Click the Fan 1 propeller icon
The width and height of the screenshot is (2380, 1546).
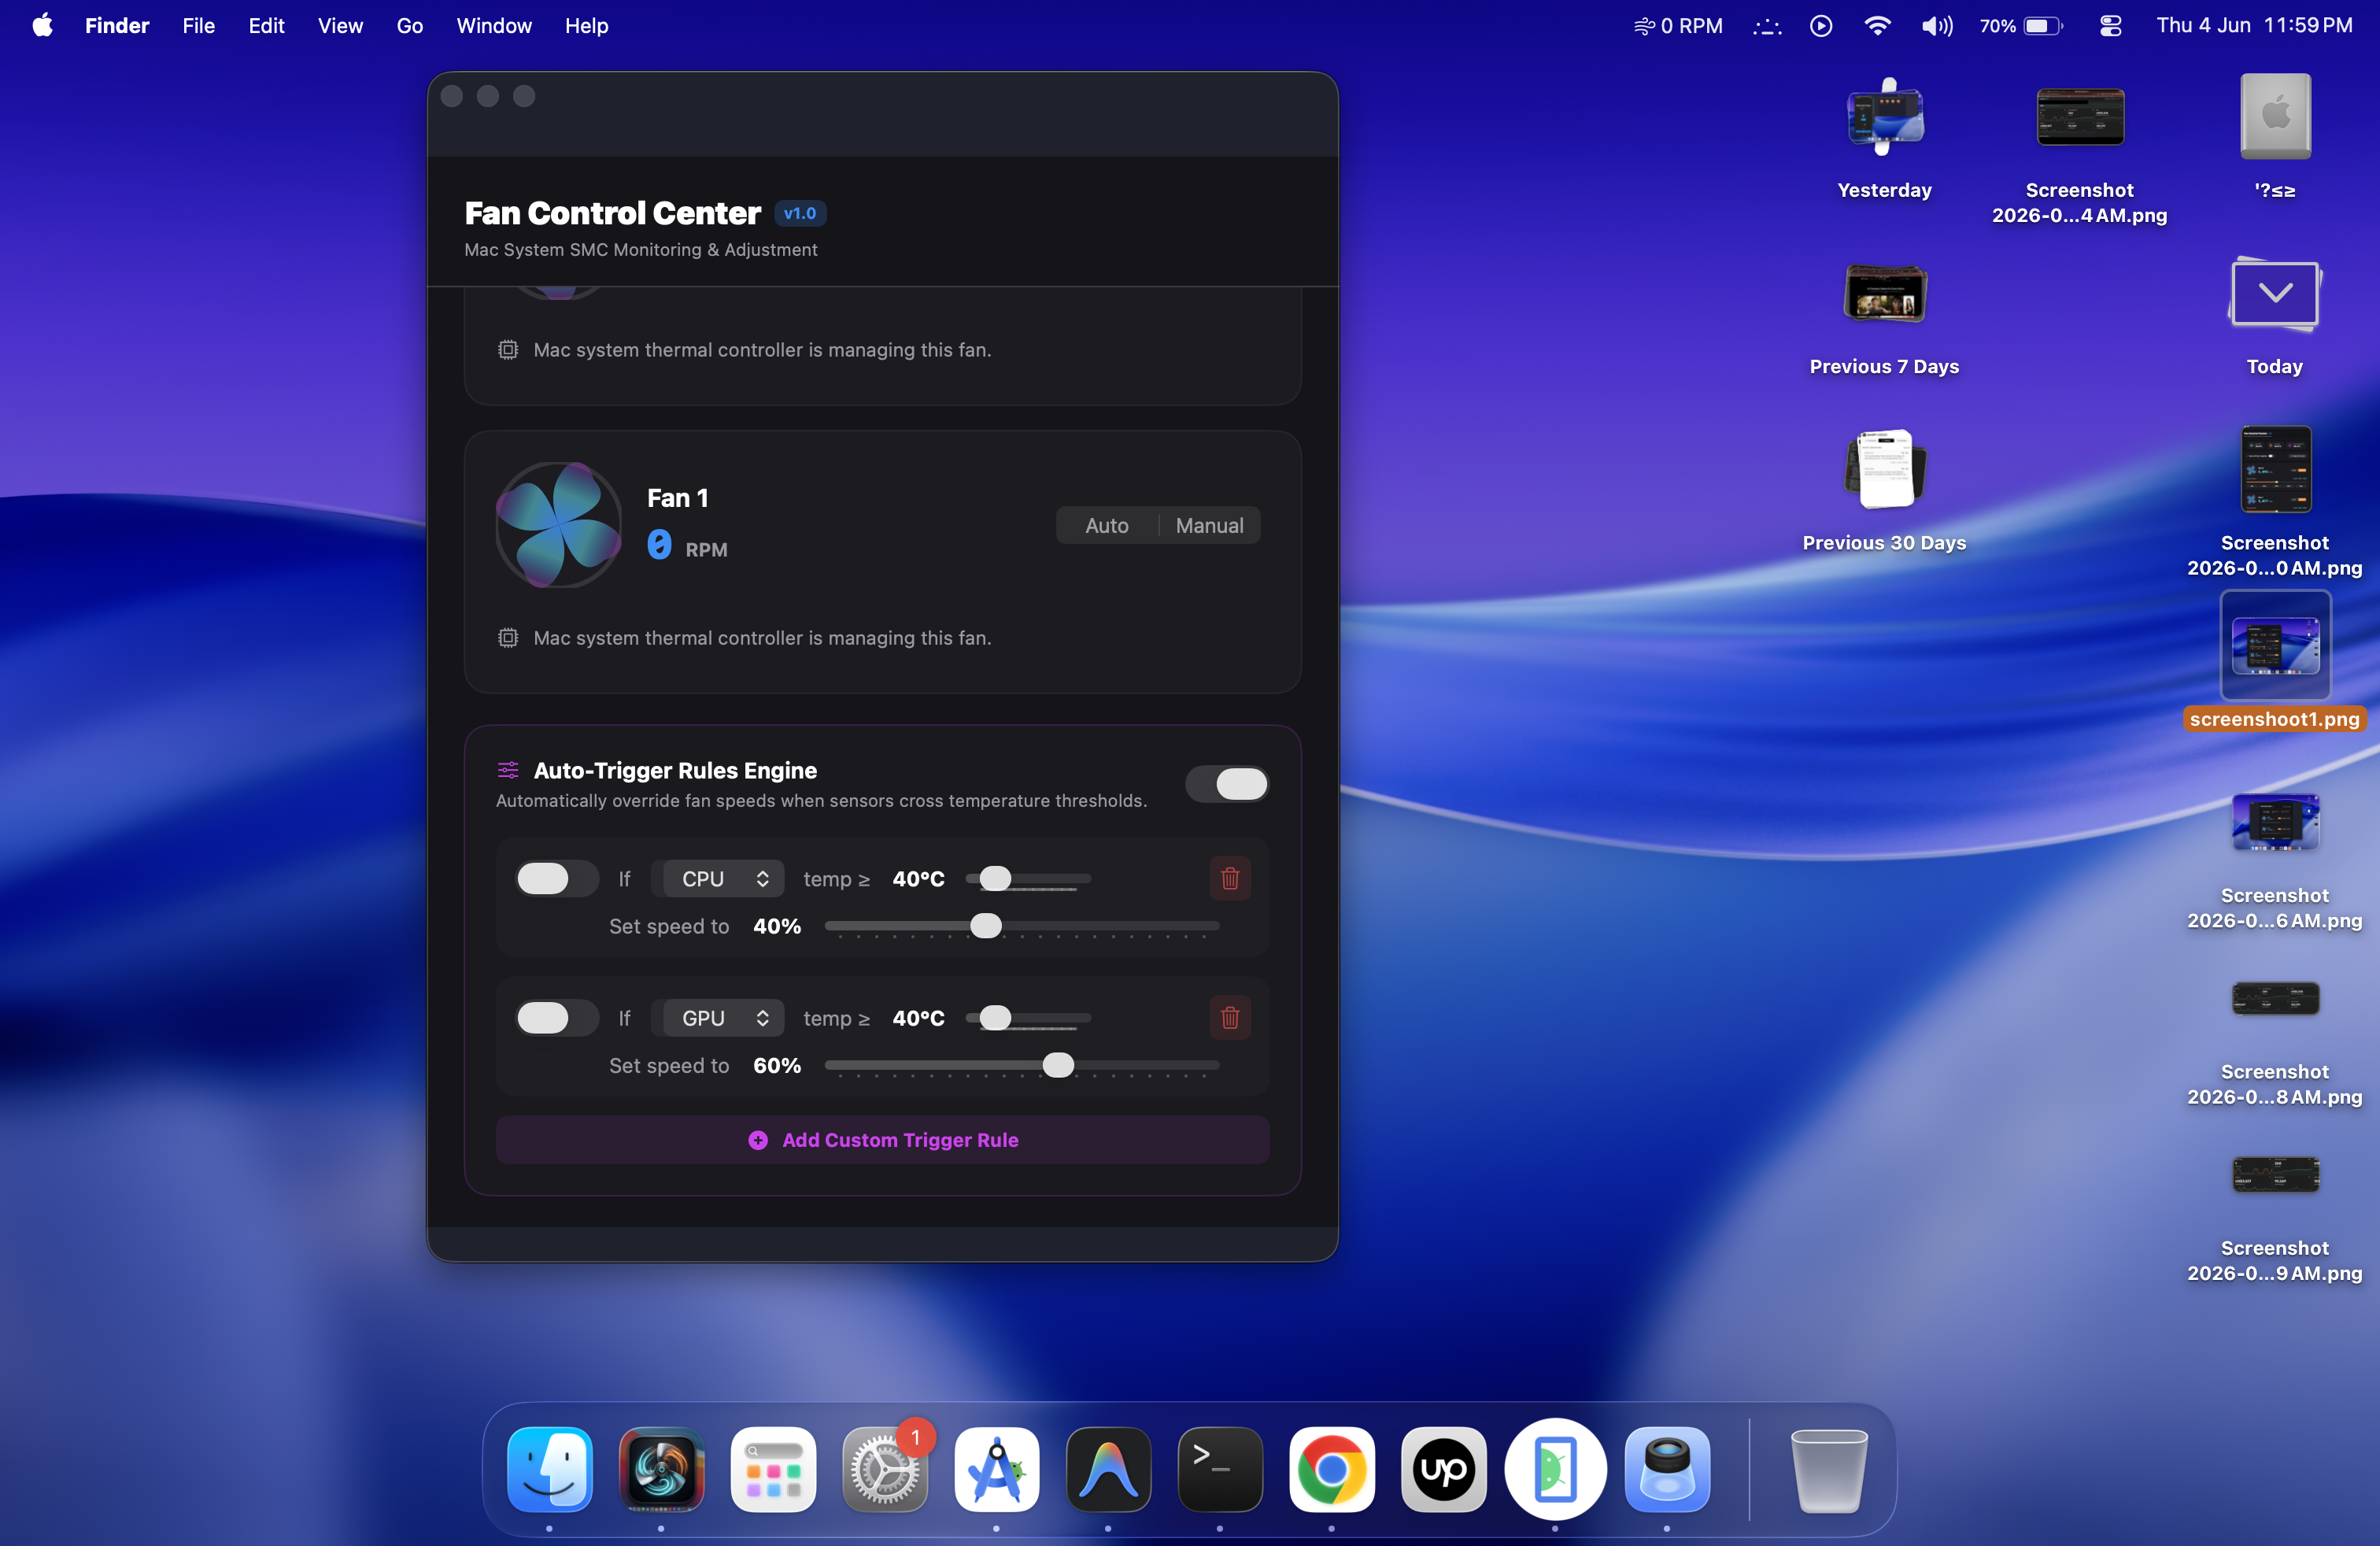(x=559, y=524)
